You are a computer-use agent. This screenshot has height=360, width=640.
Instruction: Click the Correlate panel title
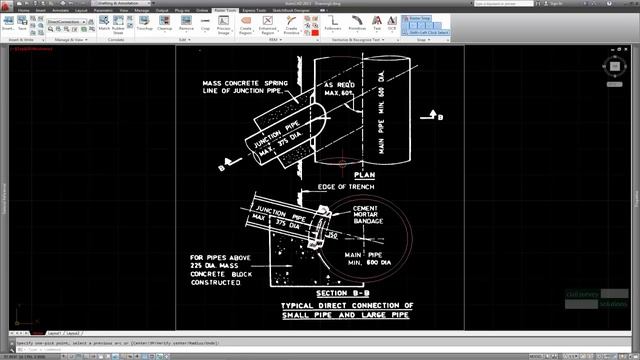116,40
